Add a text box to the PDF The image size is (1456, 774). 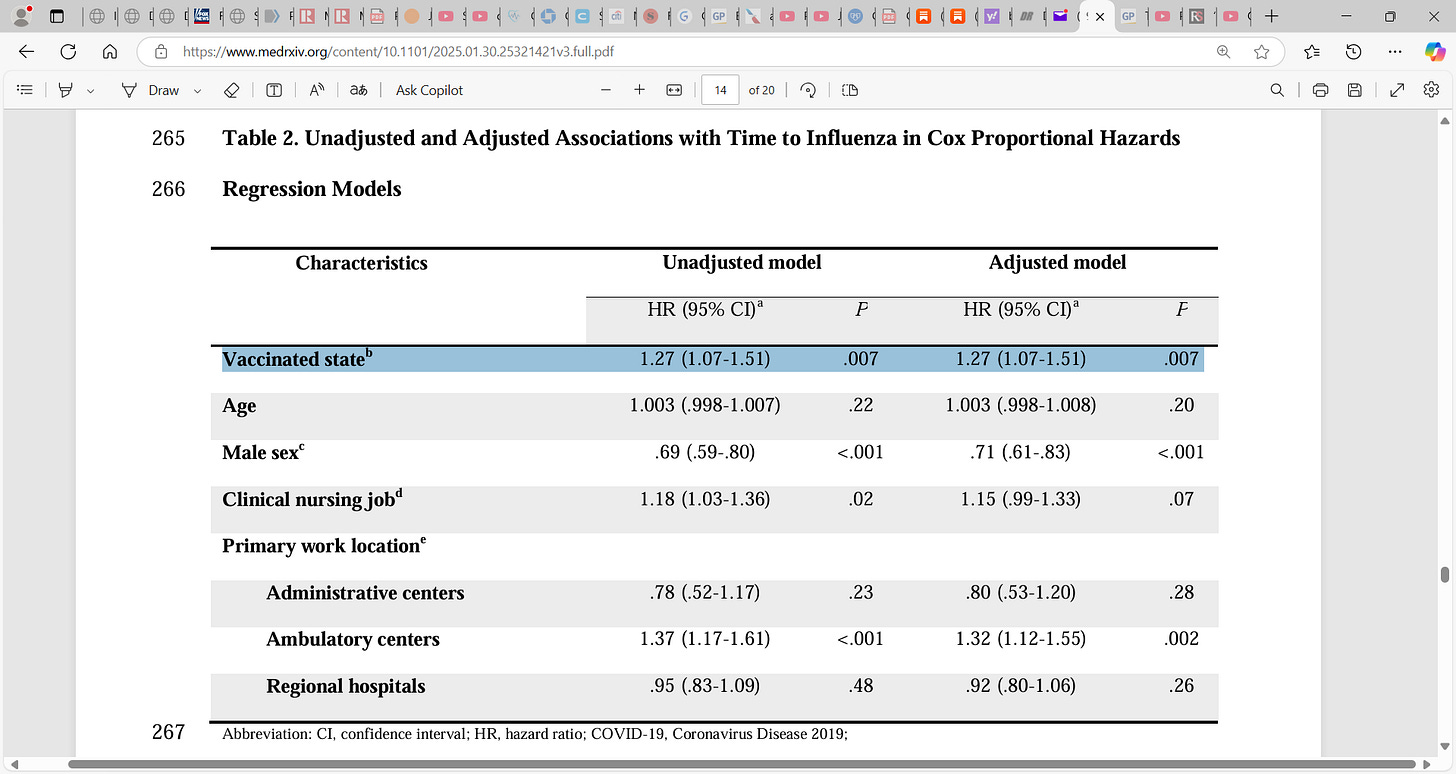coord(274,90)
